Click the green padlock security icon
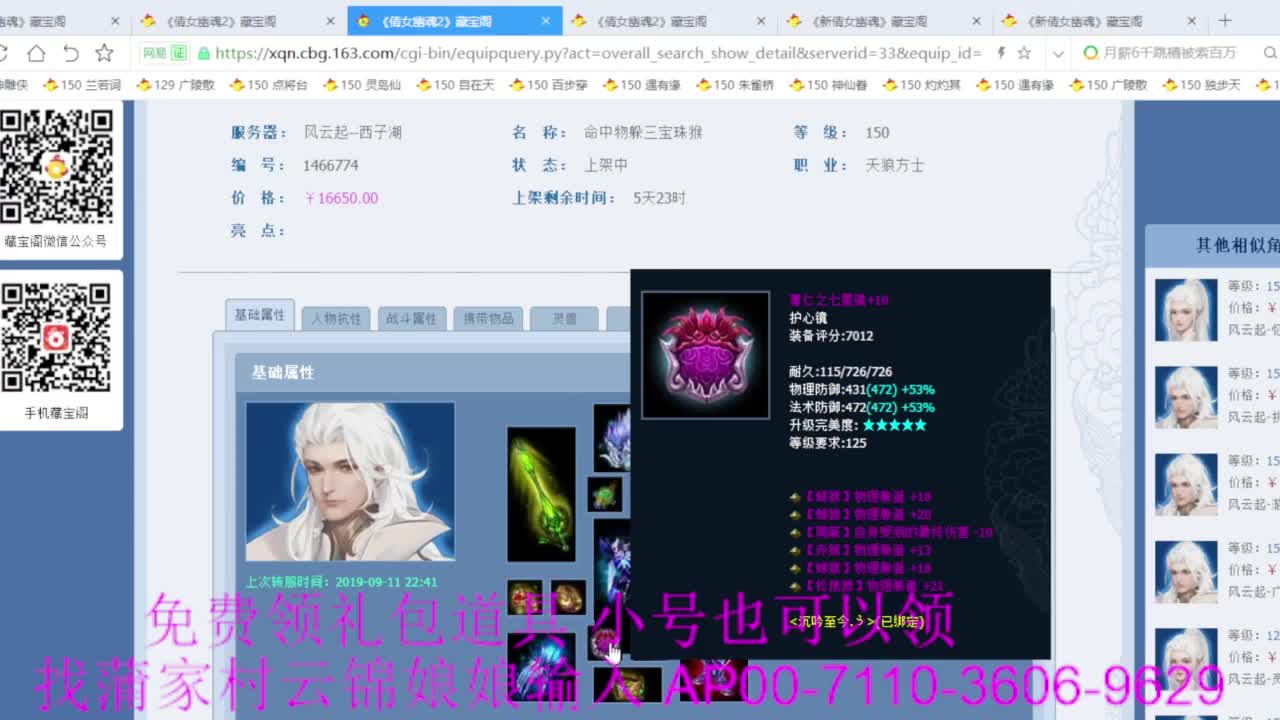Viewport: 1280px width, 720px height. click(204, 53)
